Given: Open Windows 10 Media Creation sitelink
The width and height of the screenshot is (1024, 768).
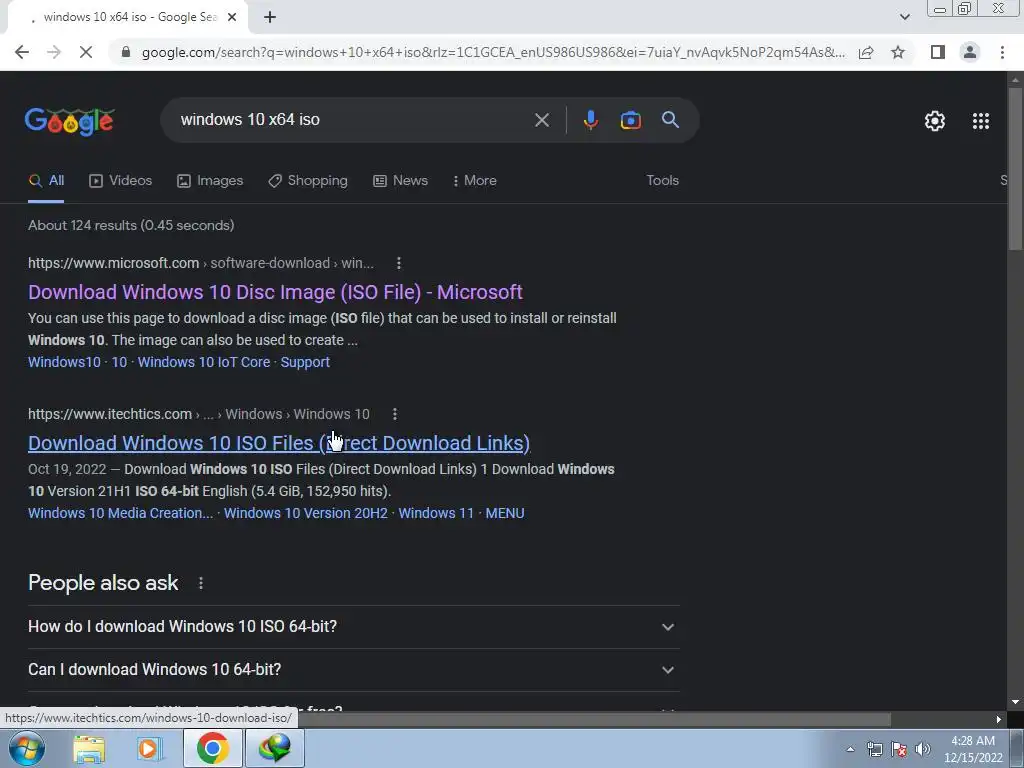Looking at the screenshot, I should pyautogui.click(x=121, y=513).
